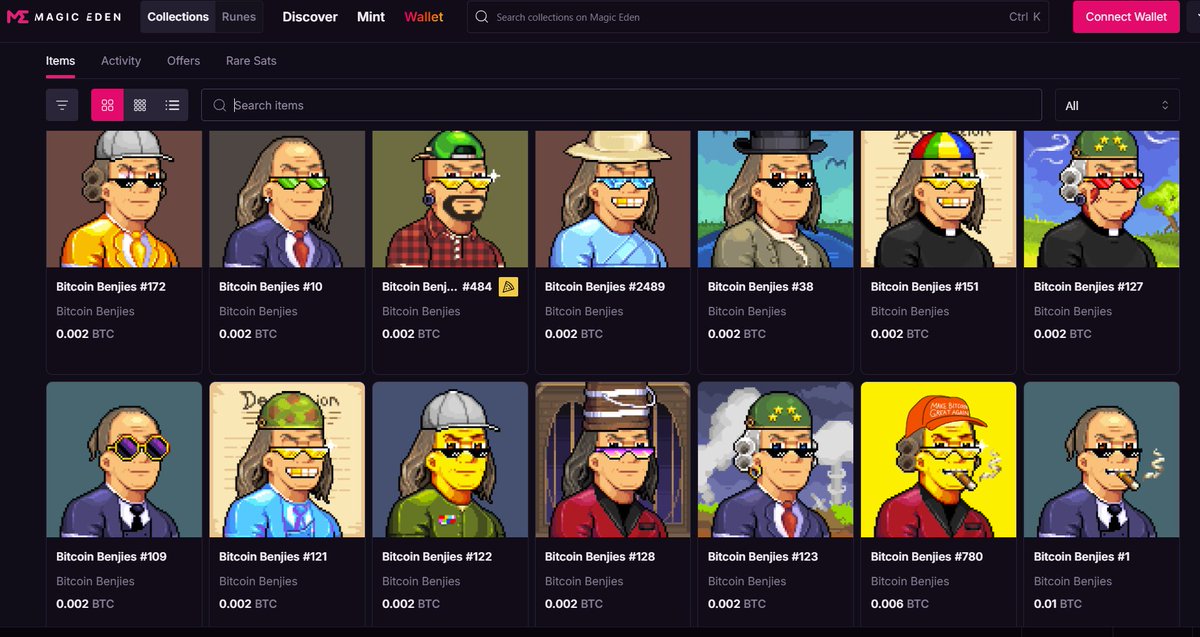Click the Bitcoin Benjies #122 title
Screen dimensions: 1200x637
(437, 557)
